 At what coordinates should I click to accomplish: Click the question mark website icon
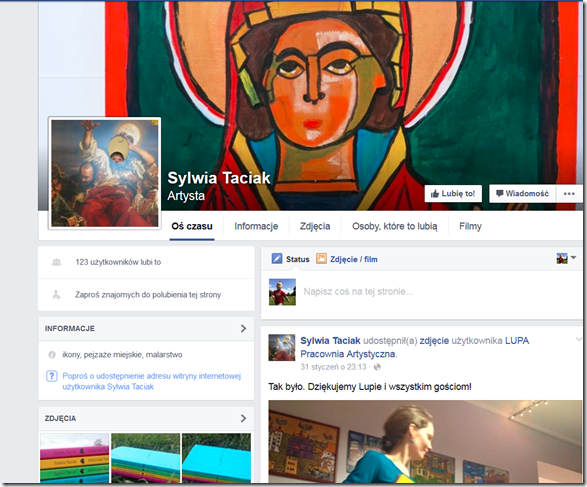(52, 376)
